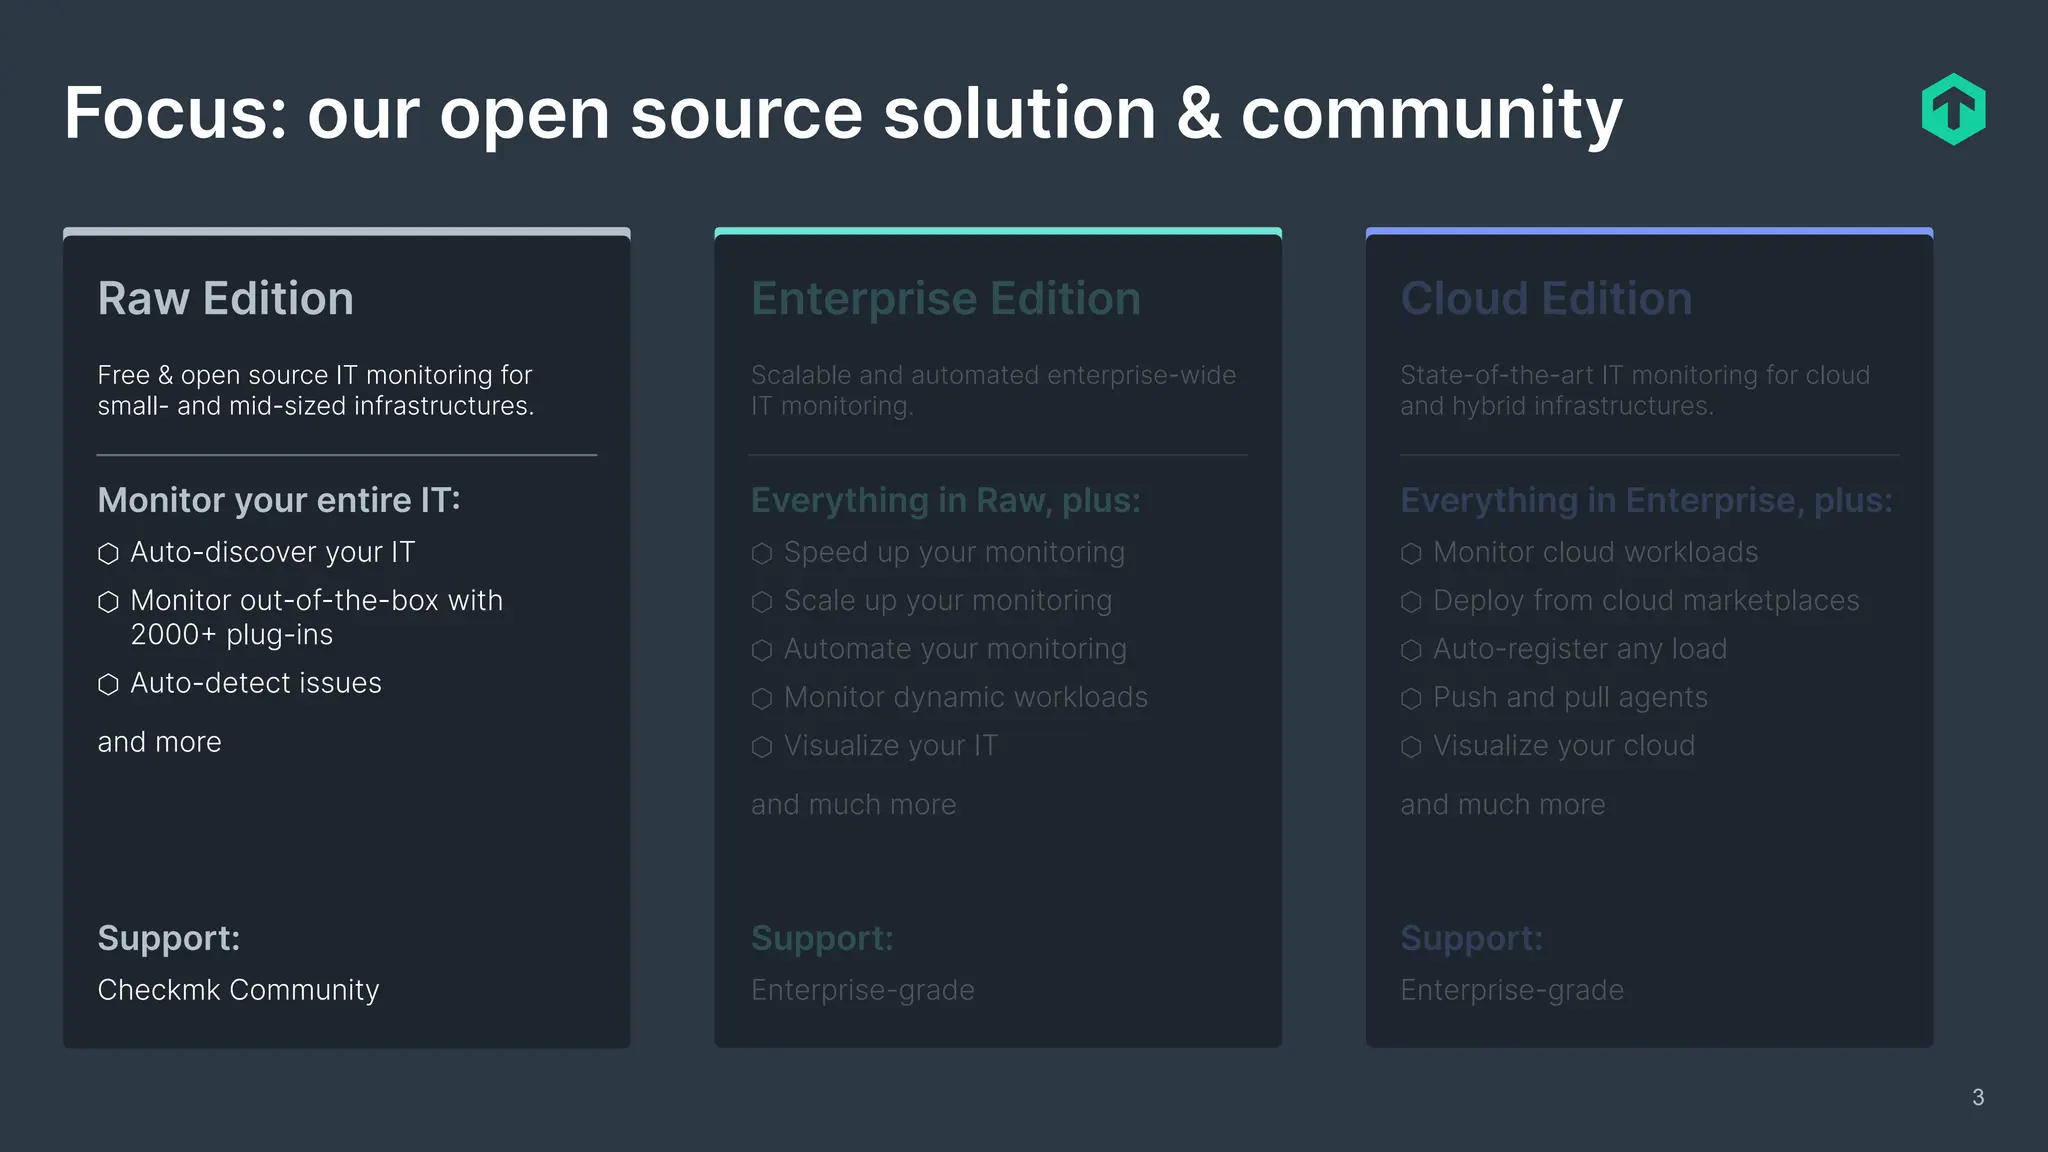Click the 'Deploy from cloud marketplaces' text
Screen dimensions: 2048x1152
point(1646,600)
